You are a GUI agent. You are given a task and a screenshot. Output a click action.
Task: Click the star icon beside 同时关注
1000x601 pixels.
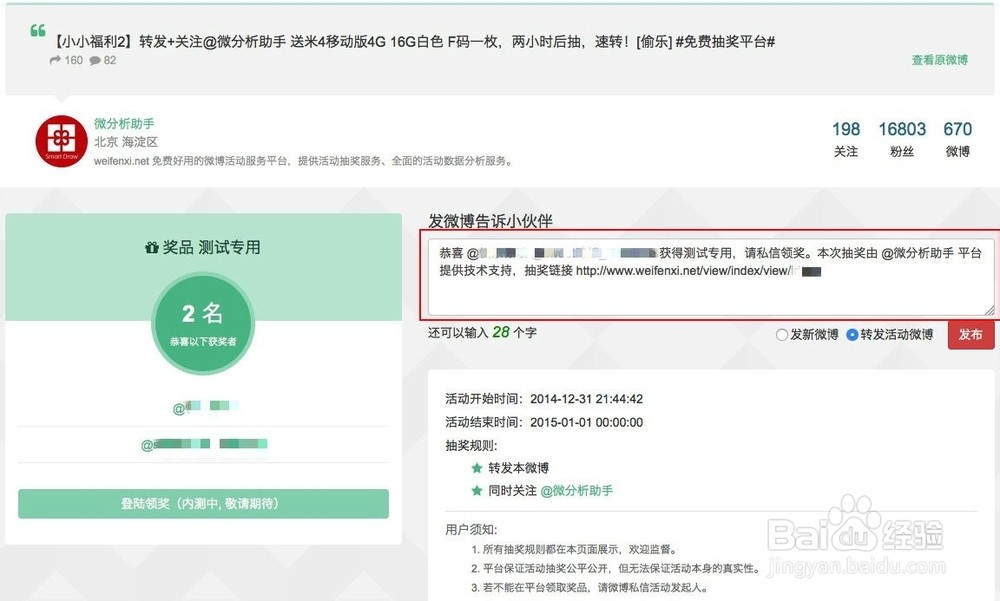[x=476, y=491]
